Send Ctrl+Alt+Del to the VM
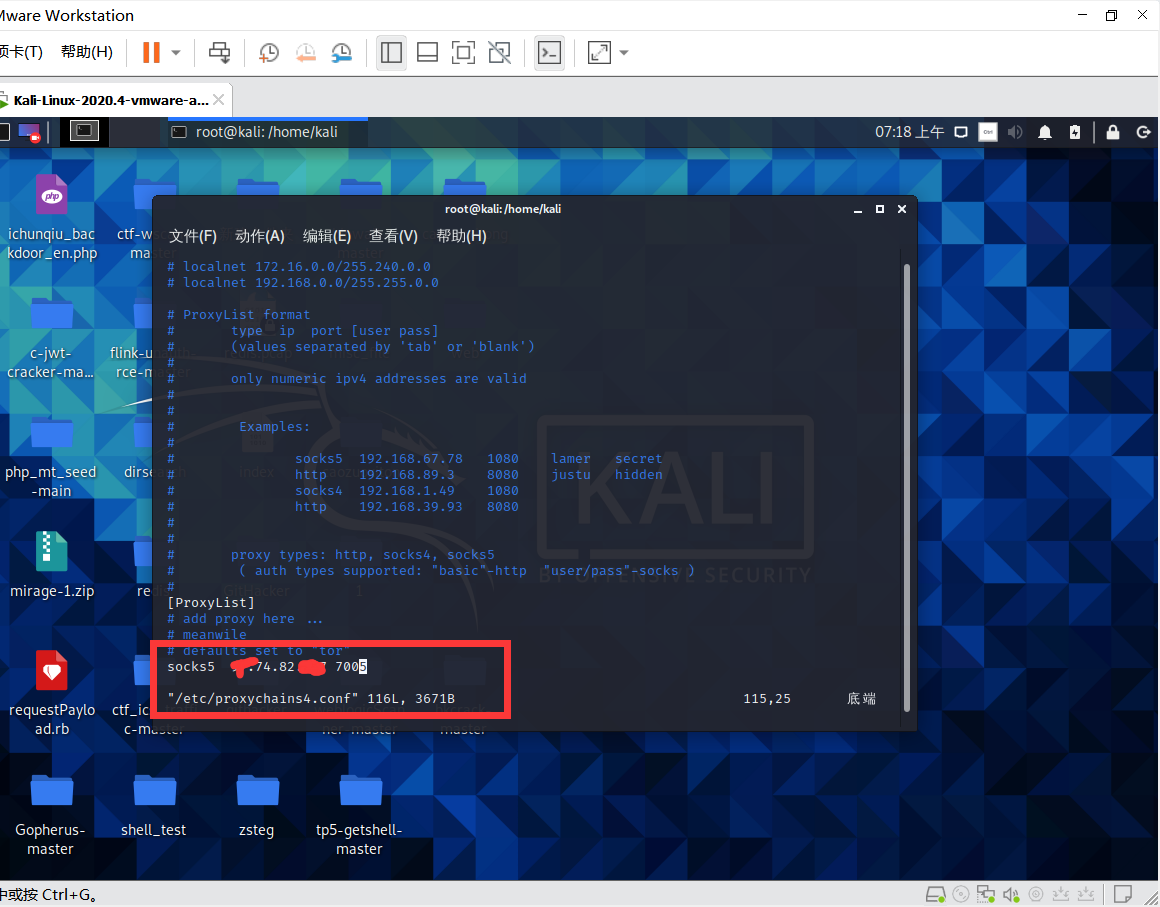Screen dimensions: 1160x907 click(x=219, y=53)
